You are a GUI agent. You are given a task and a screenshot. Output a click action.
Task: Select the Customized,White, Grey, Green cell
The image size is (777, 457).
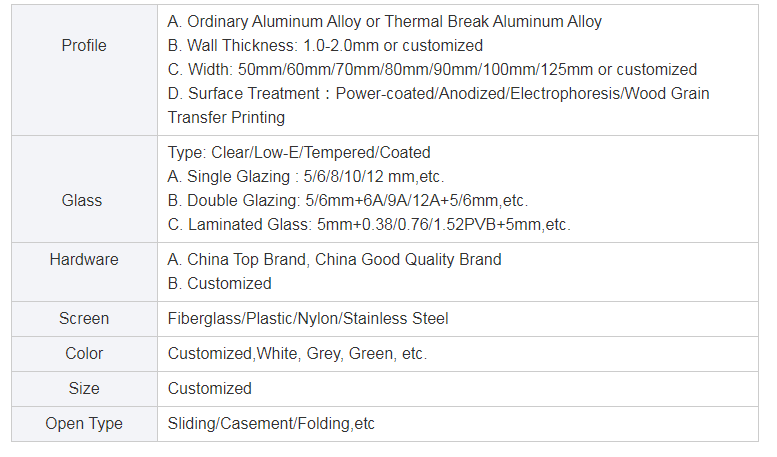pyautogui.click(x=458, y=354)
